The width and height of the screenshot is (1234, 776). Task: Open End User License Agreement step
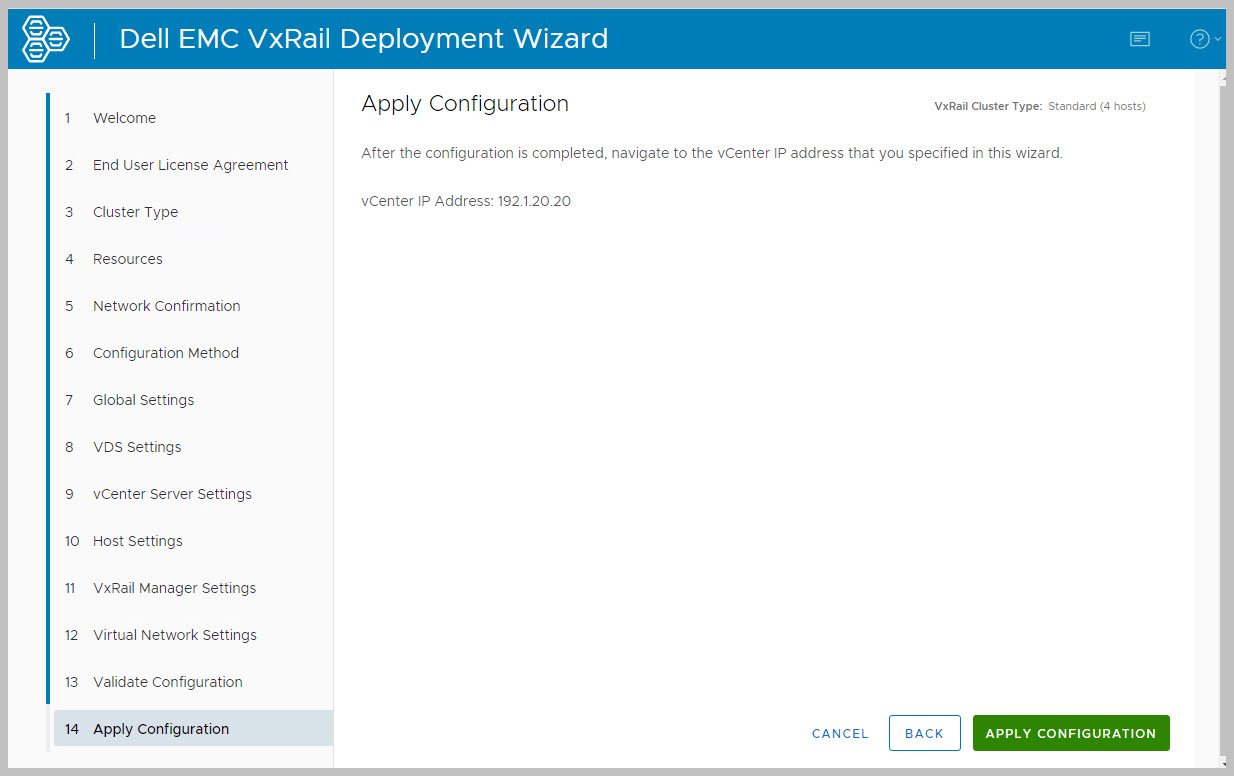pyautogui.click(x=190, y=165)
